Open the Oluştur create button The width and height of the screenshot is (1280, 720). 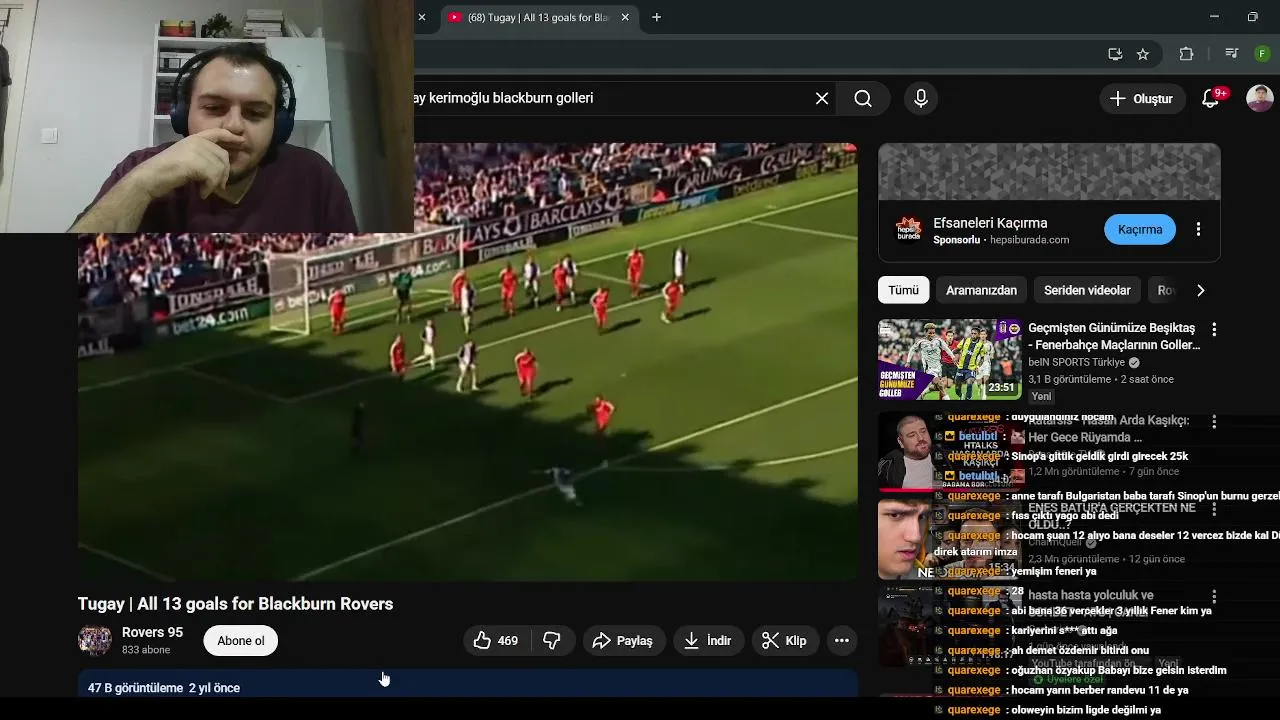tap(1143, 98)
